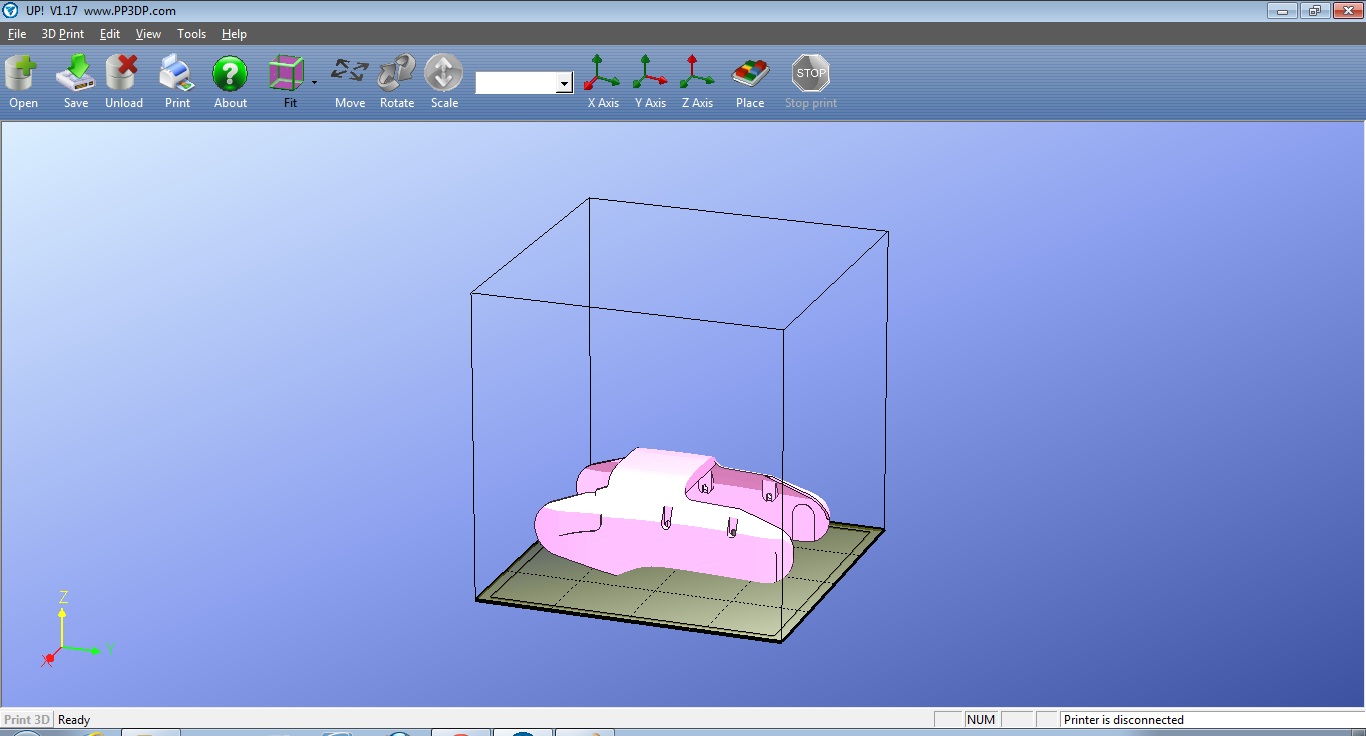Open the About dialog icon

point(230,82)
